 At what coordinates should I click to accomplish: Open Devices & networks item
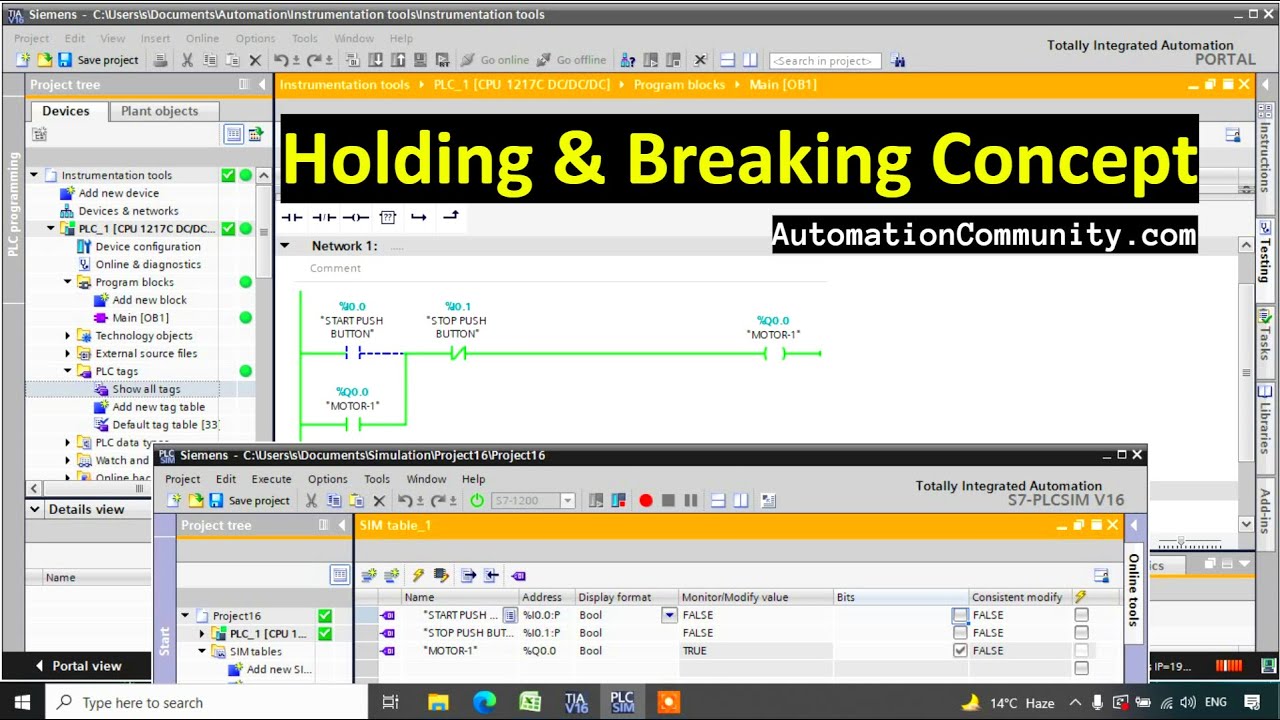point(128,211)
